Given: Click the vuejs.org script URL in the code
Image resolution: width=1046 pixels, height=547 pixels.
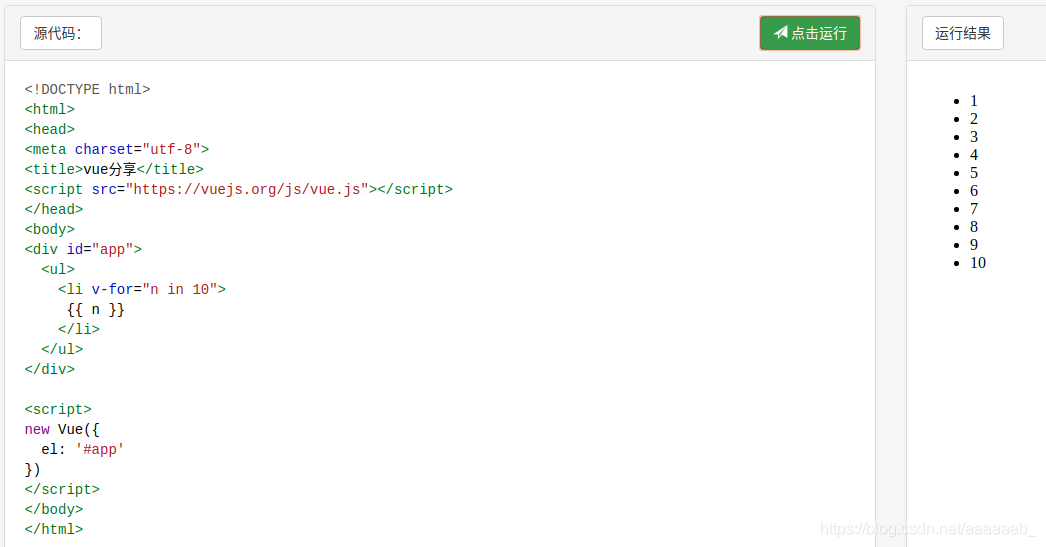Looking at the screenshot, I should [250, 189].
